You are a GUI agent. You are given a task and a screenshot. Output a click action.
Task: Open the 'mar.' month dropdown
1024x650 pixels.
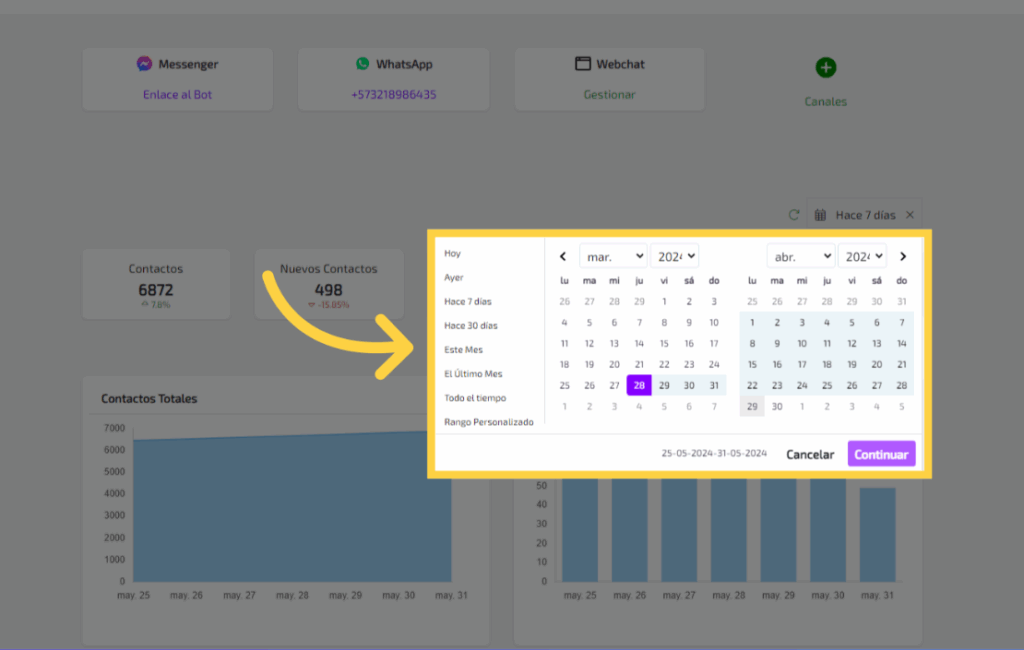pos(613,256)
